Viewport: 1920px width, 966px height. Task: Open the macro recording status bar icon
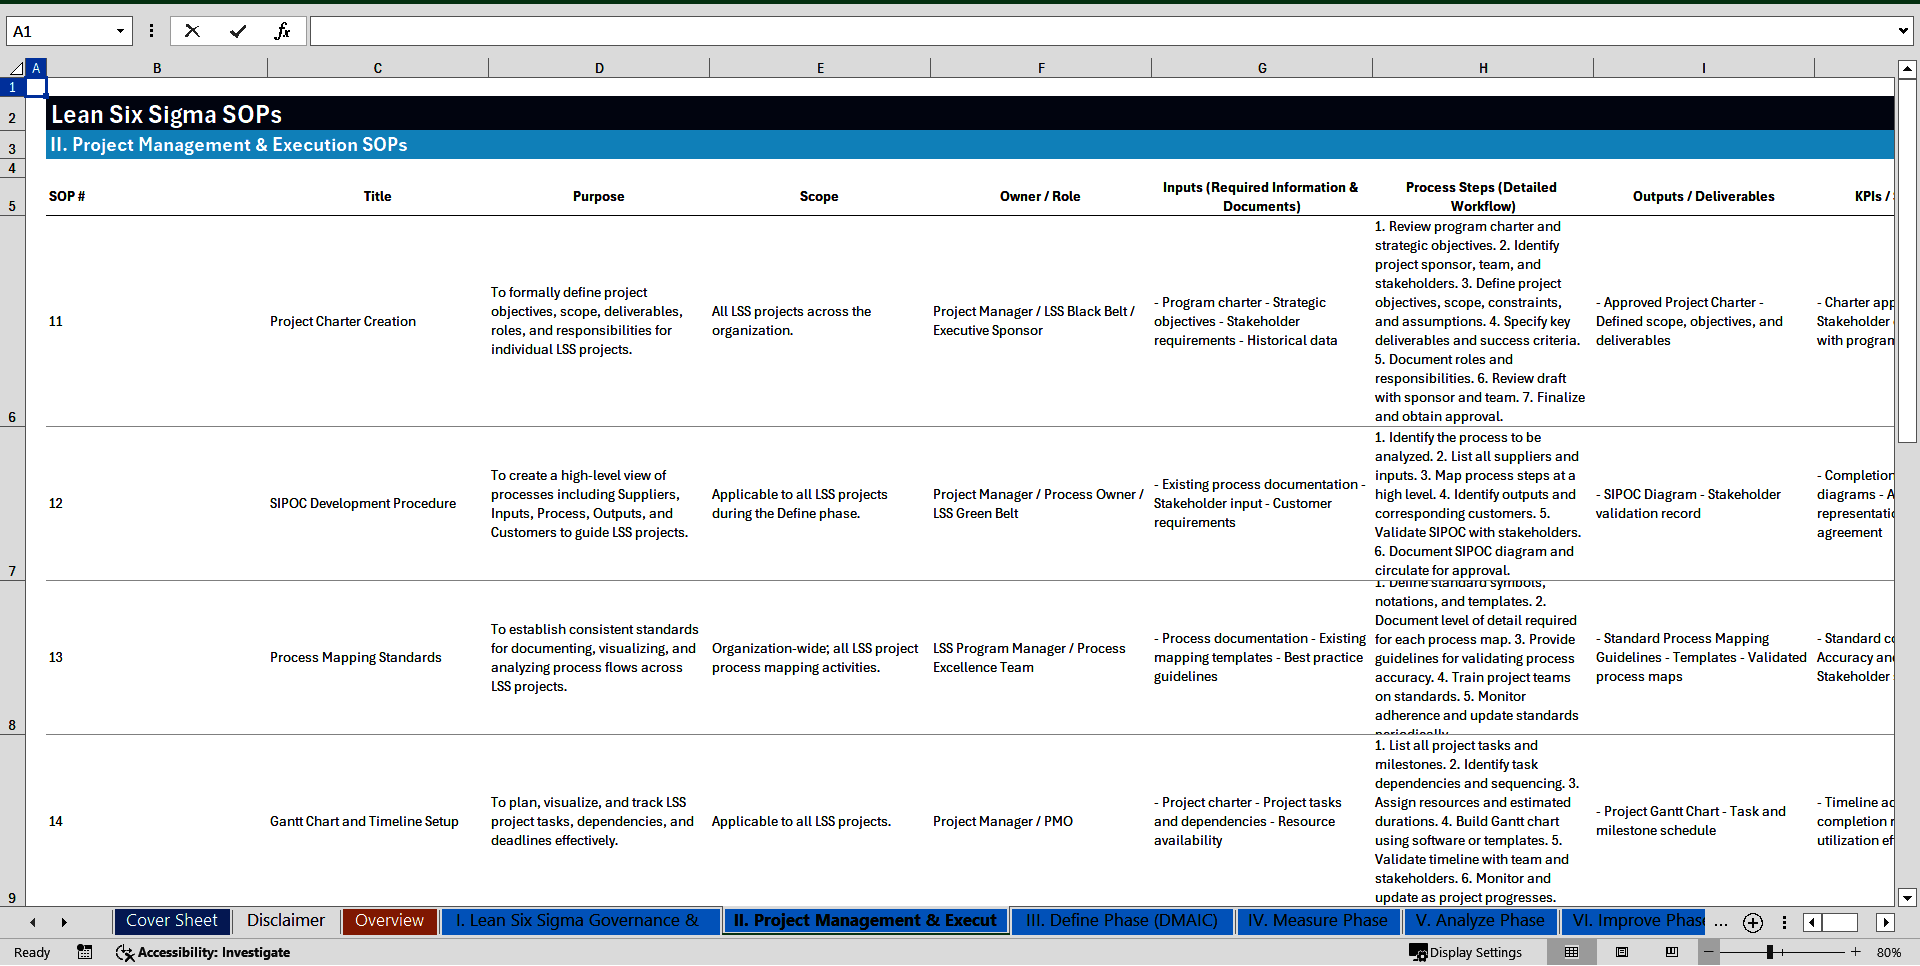tap(85, 952)
